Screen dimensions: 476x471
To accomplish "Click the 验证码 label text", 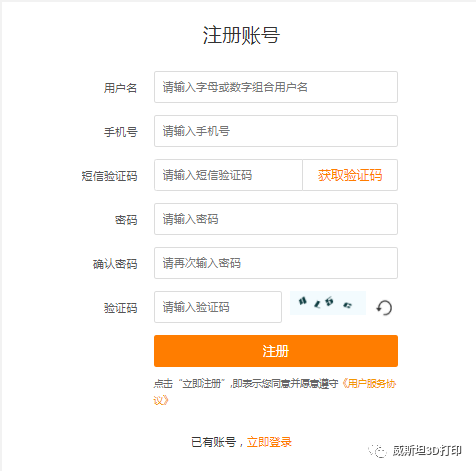I will [x=120, y=308].
